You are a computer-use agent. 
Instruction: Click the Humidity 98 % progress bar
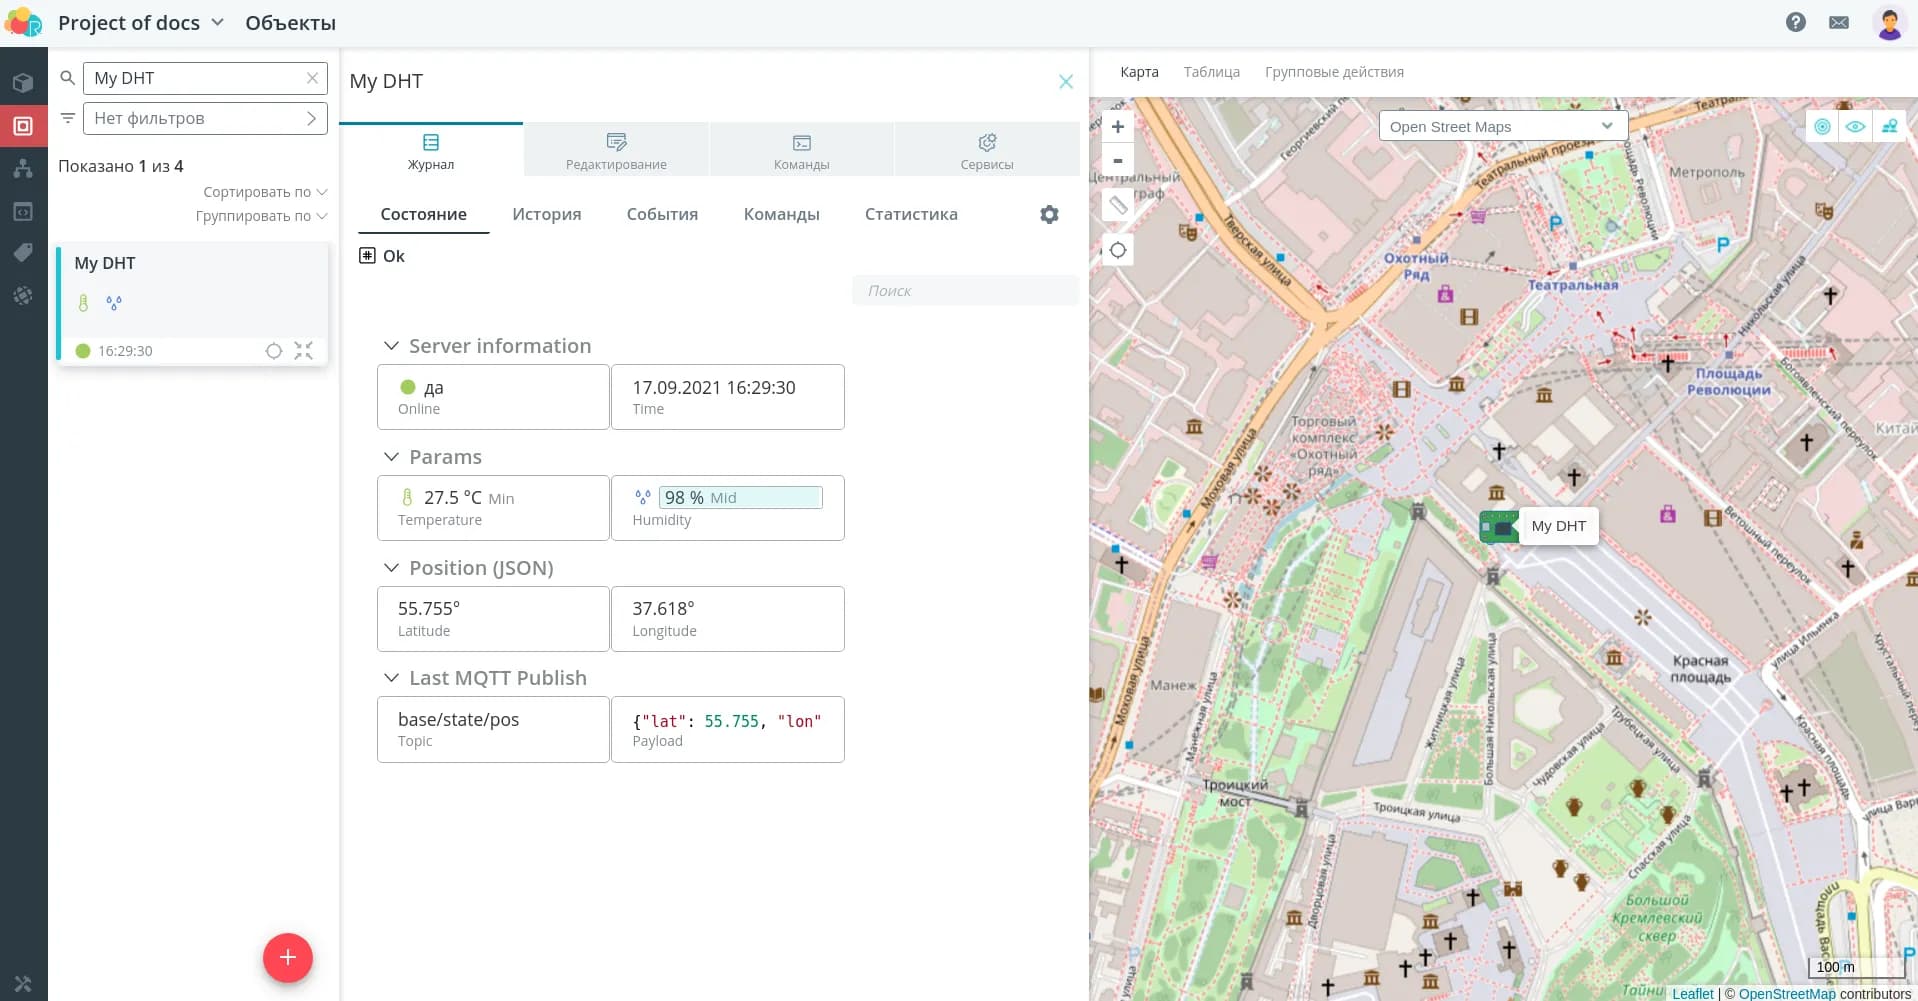pos(740,498)
